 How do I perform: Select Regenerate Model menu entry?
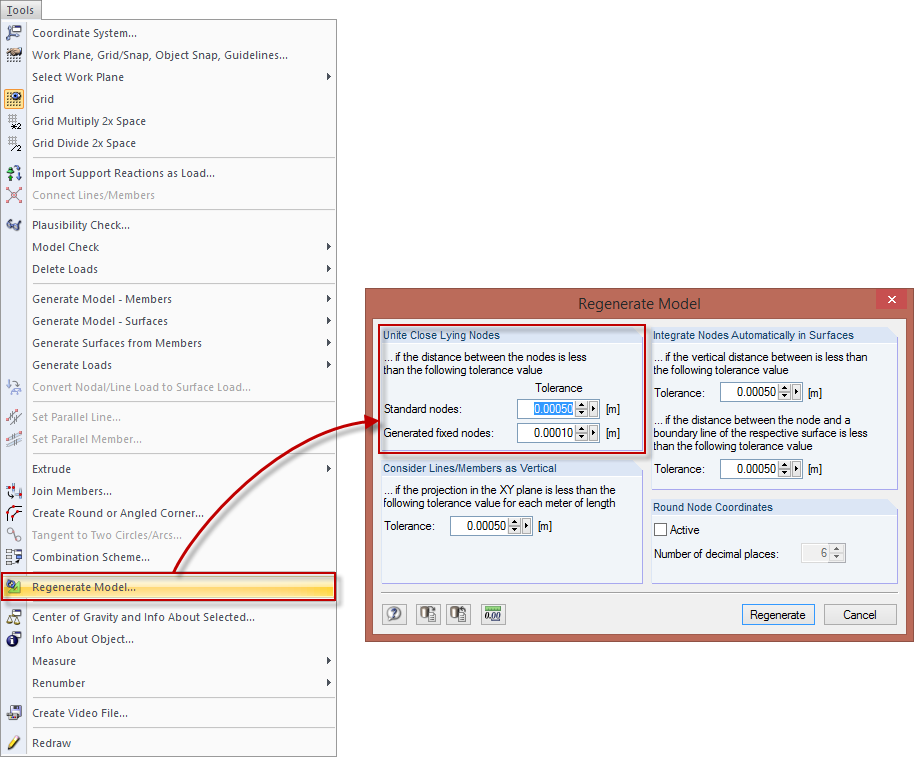168,587
